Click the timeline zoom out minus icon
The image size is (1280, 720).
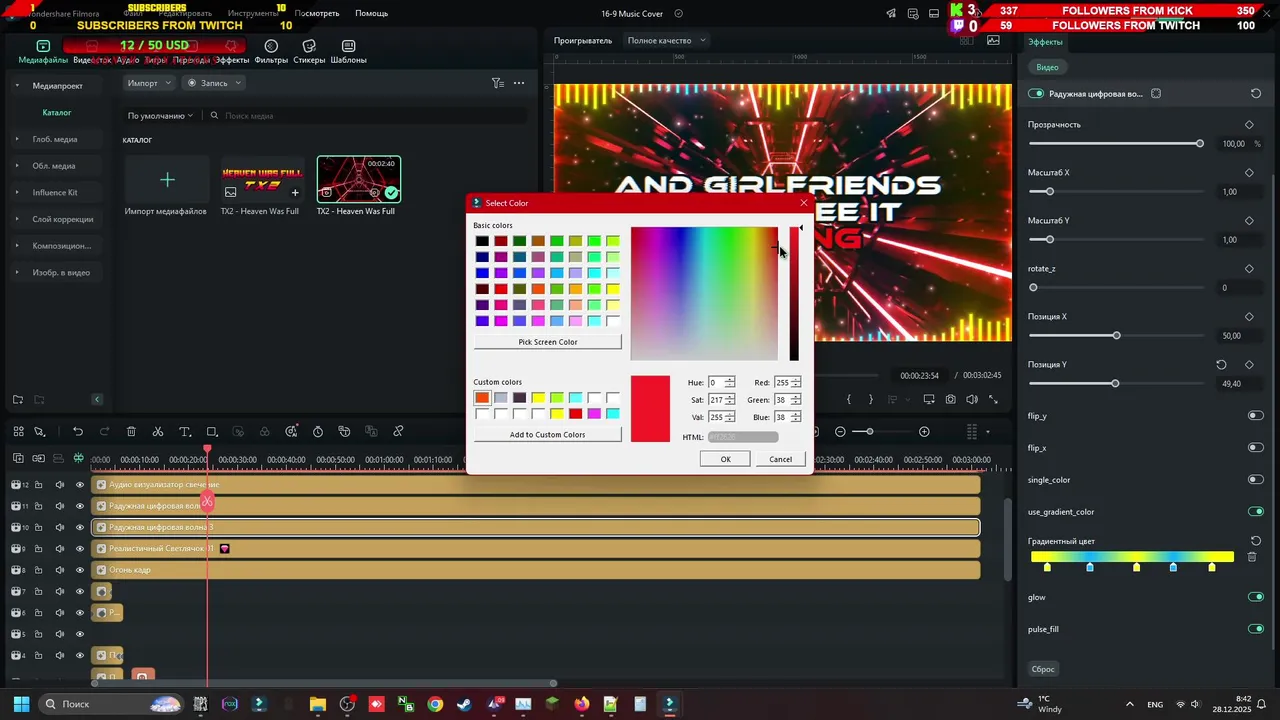coord(840,432)
